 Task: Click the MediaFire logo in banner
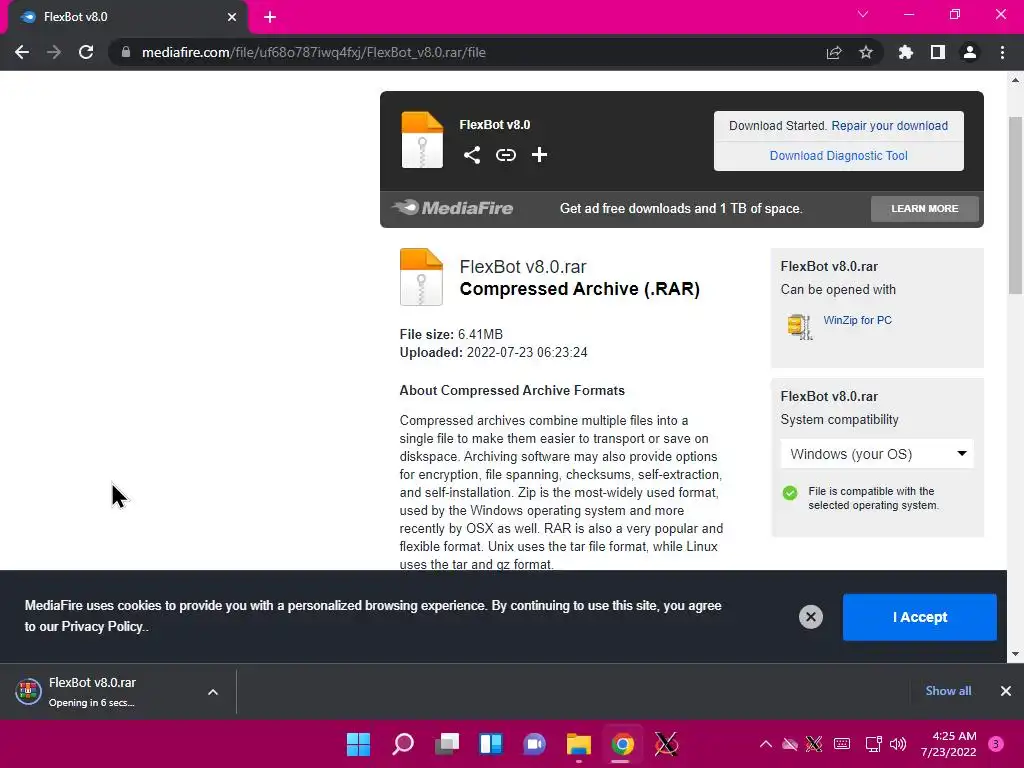pyautogui.click(x=453, y=208)
